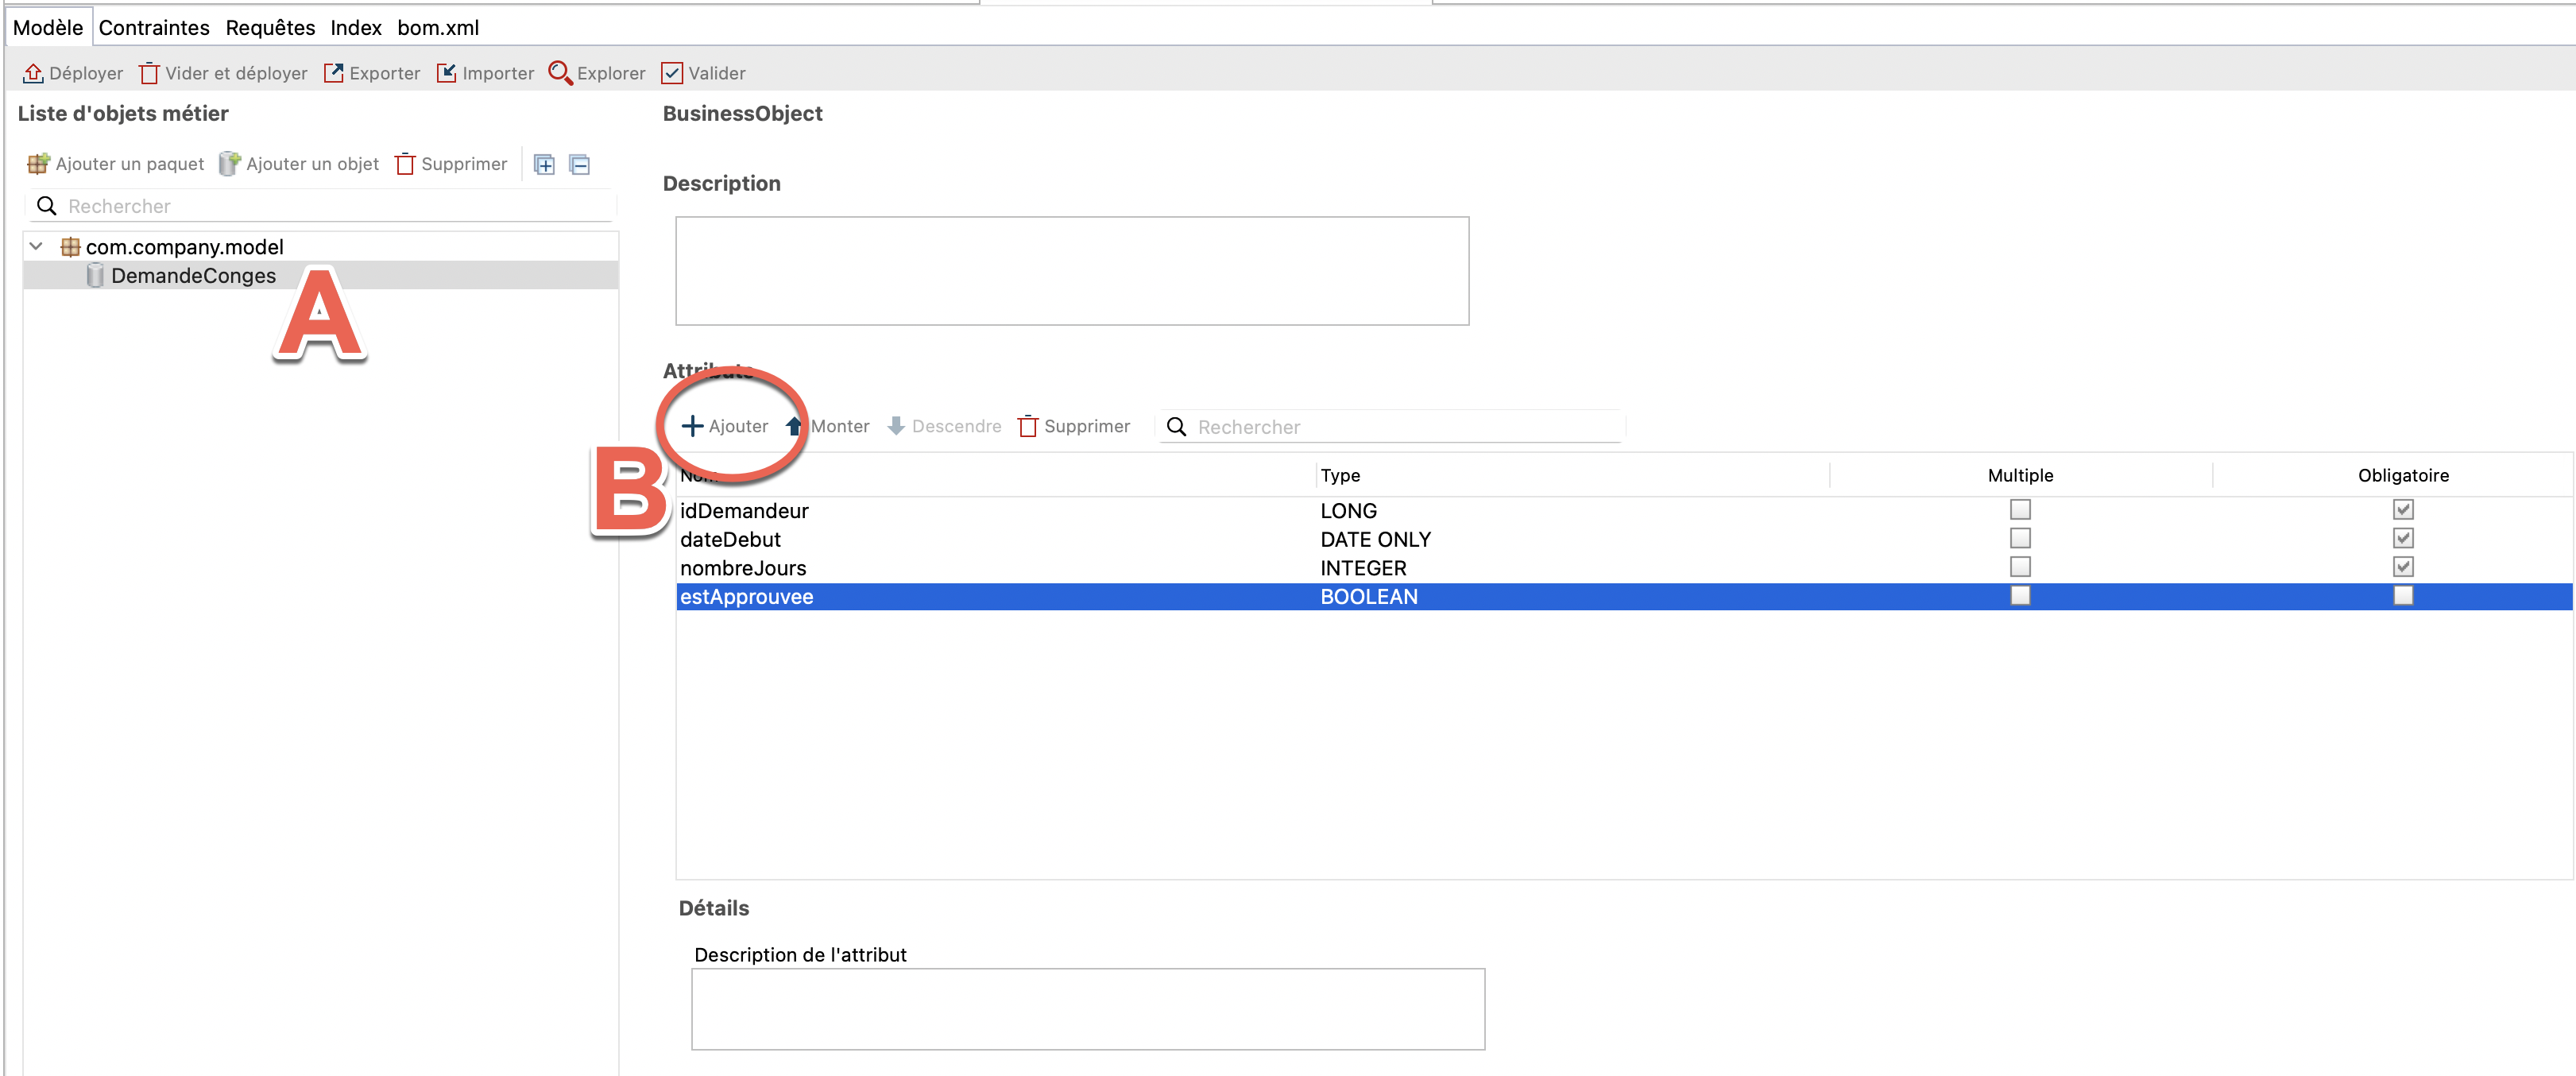Viewport: 2576px width, 1076px height.
Task: Click the Importer icon
Action: click(x=447, y=73)
